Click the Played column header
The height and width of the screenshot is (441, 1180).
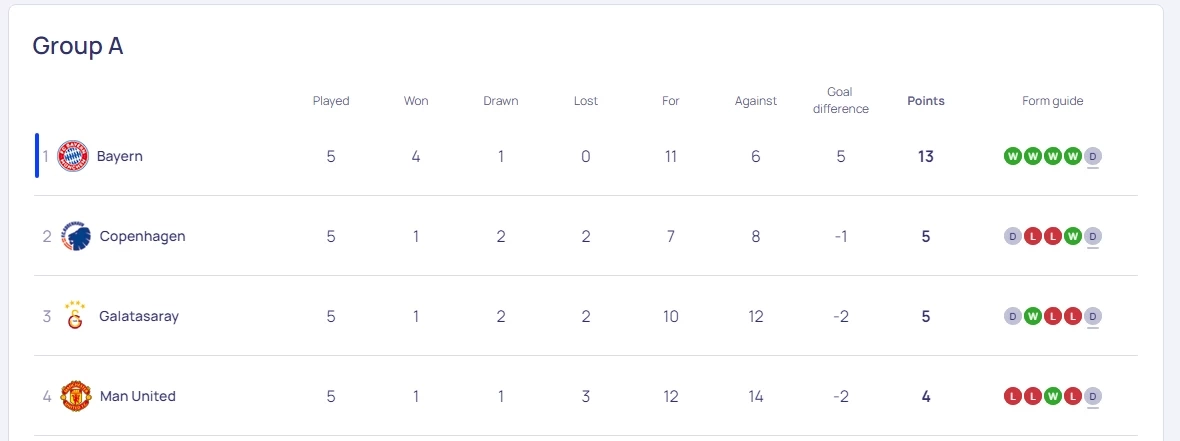pos(331,101)
